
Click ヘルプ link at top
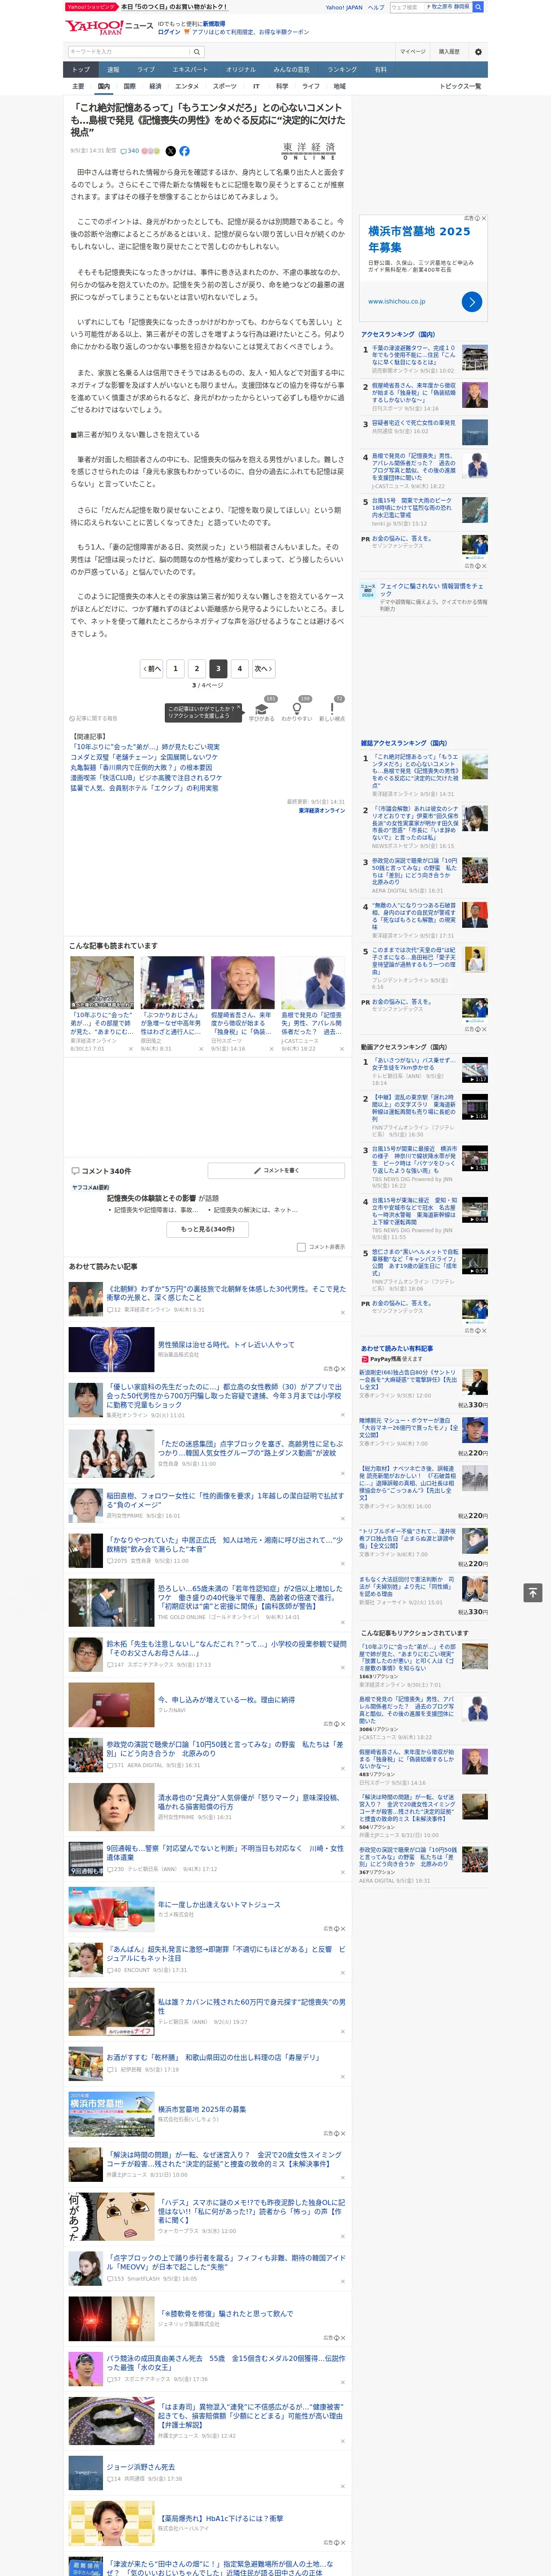point(376,7)
